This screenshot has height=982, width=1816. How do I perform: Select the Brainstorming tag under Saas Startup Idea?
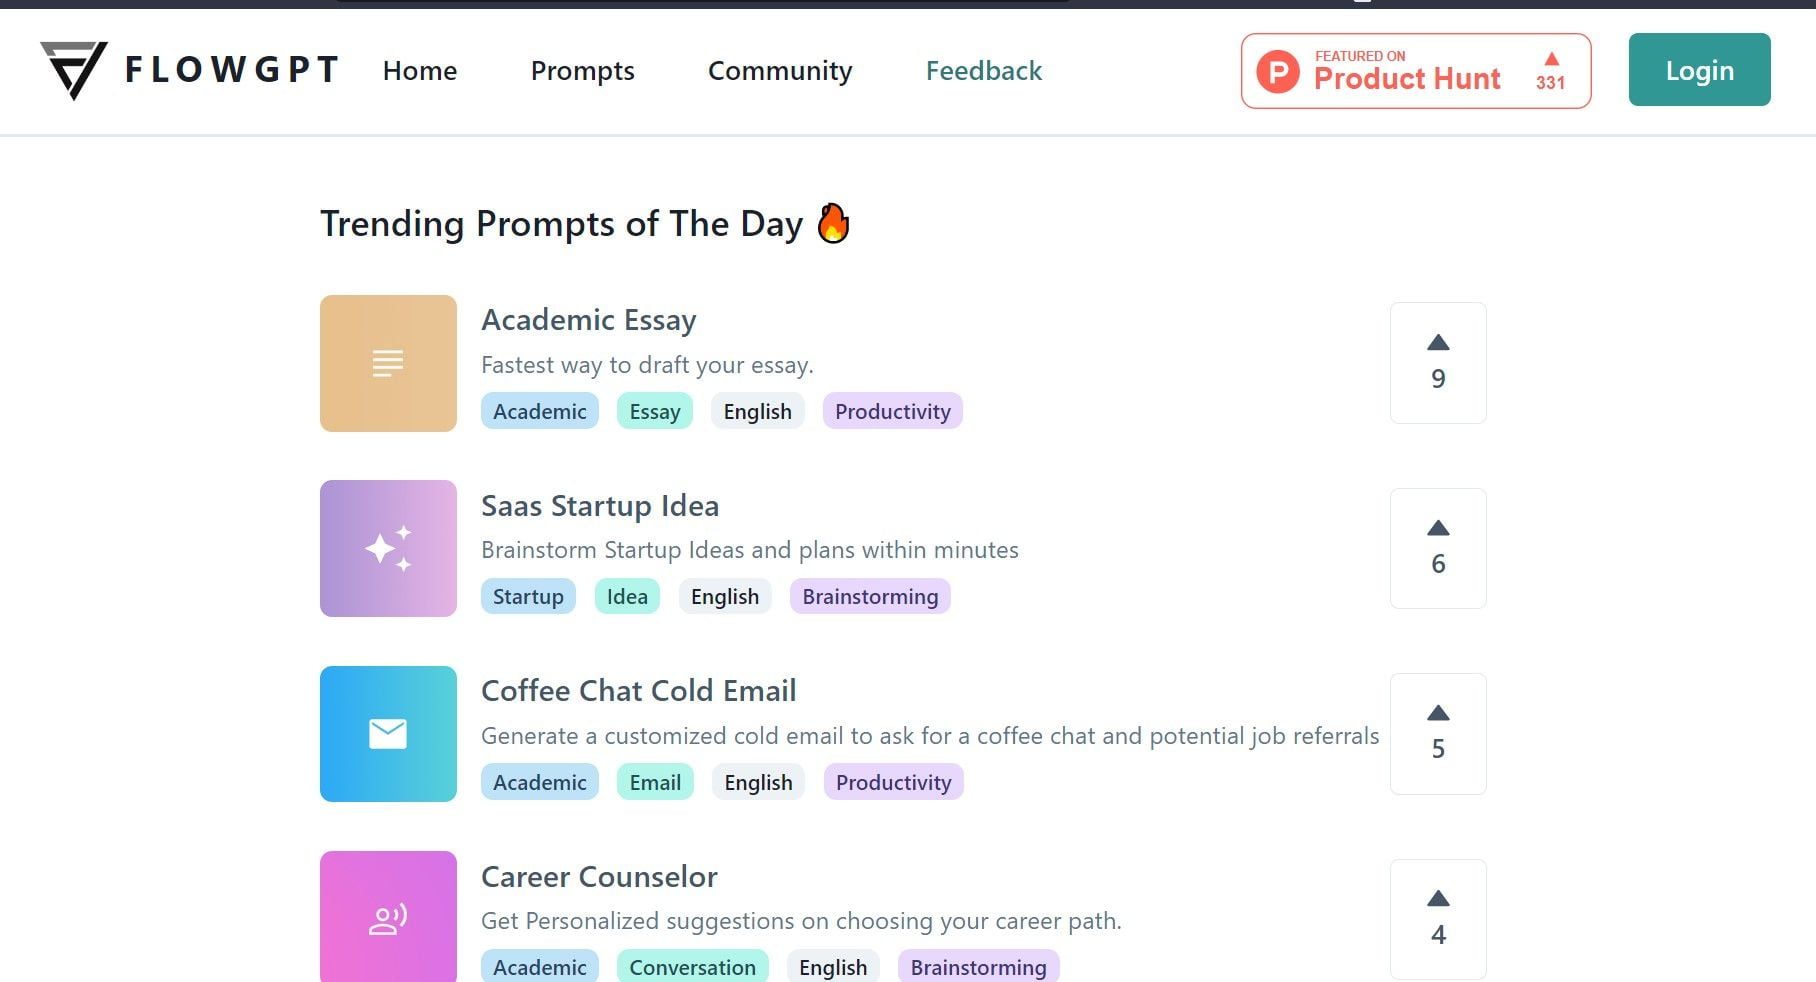870,596
